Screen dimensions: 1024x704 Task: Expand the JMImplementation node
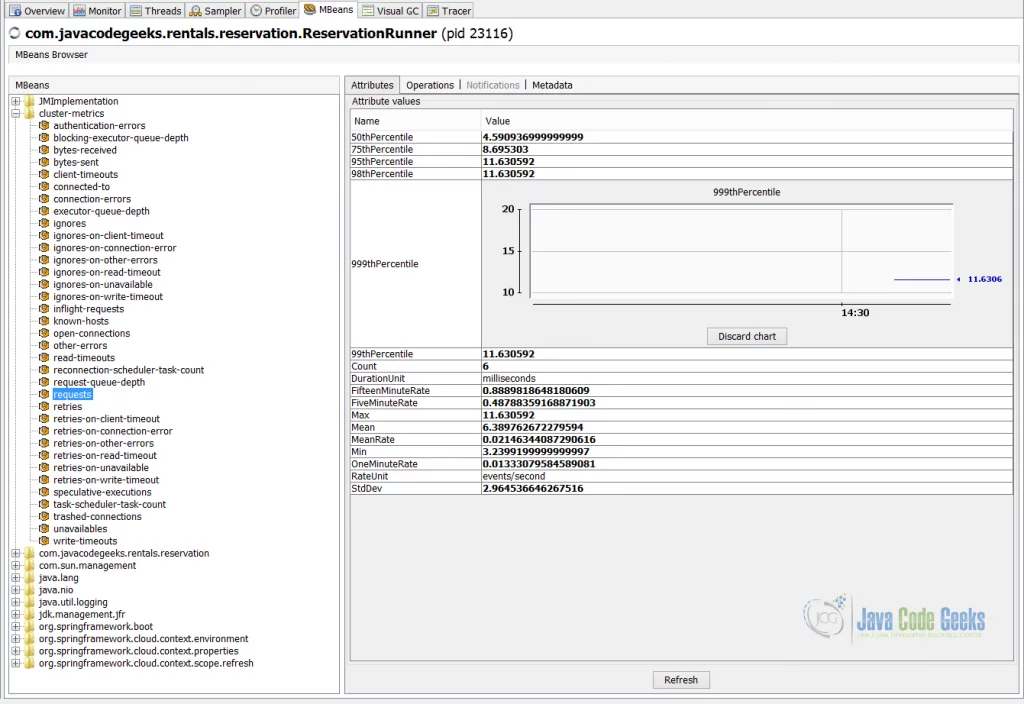tap(16, 101)
